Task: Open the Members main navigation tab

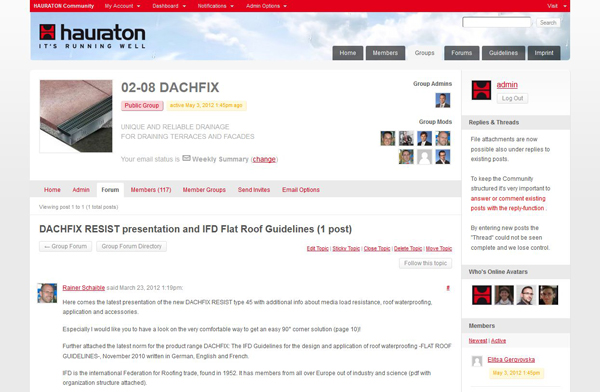Action: coord(385,53)
